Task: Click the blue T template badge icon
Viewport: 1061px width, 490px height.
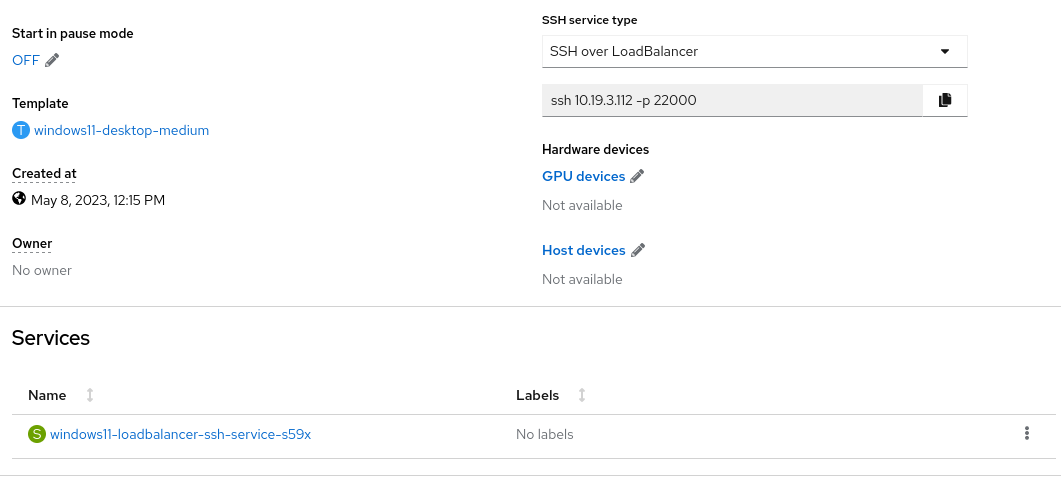Action: 21,131
